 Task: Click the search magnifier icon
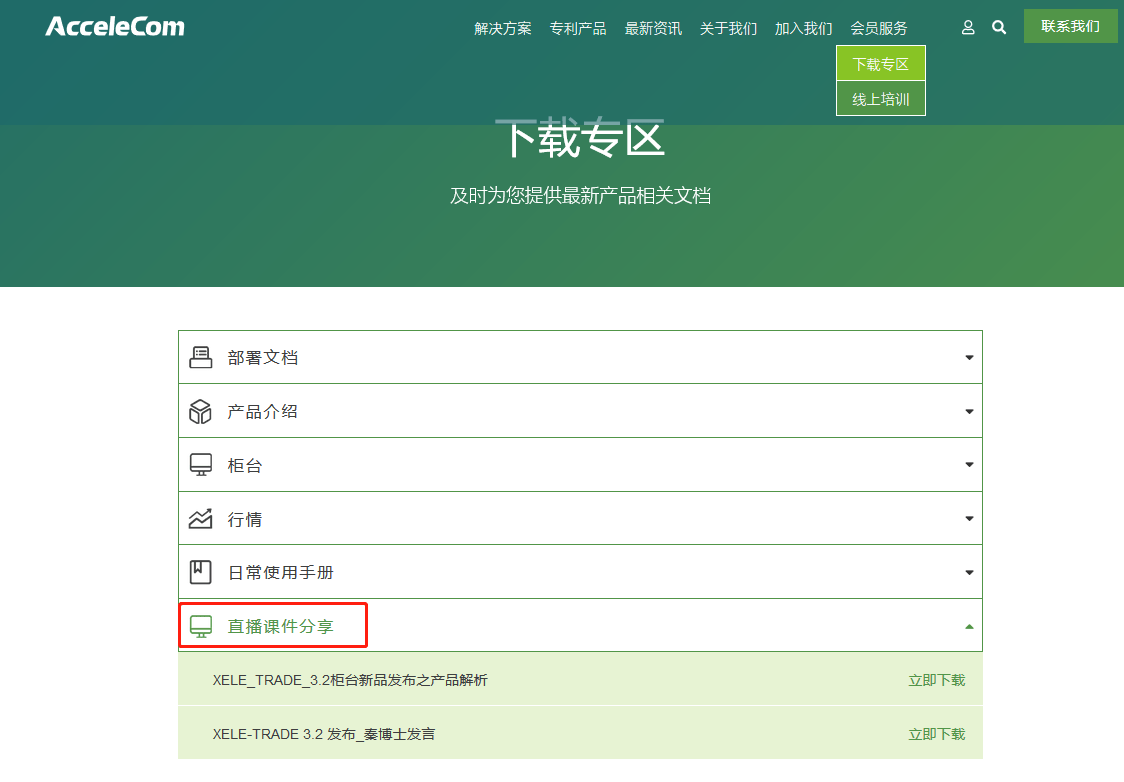pyautogui.click(x=999, y=27)
